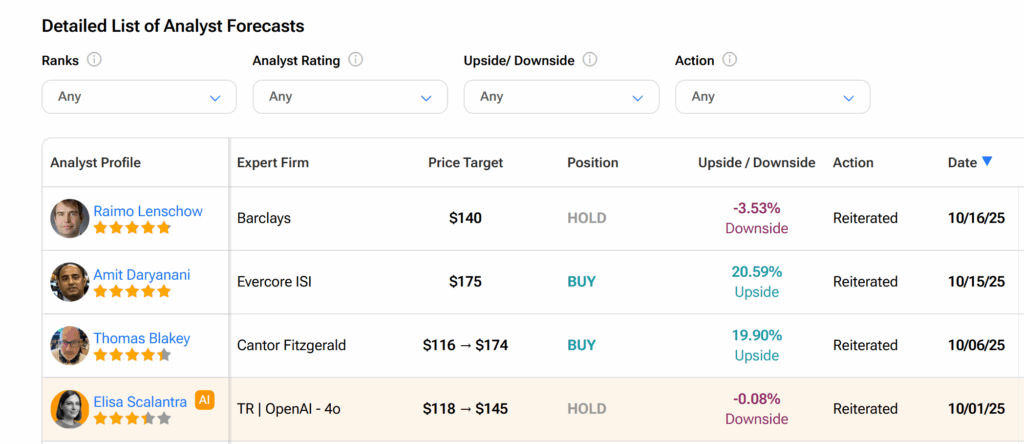Screen dimensions: 1024x444
Task: Open Elisa Scalantra's profile link
Action: click(140, 402)
